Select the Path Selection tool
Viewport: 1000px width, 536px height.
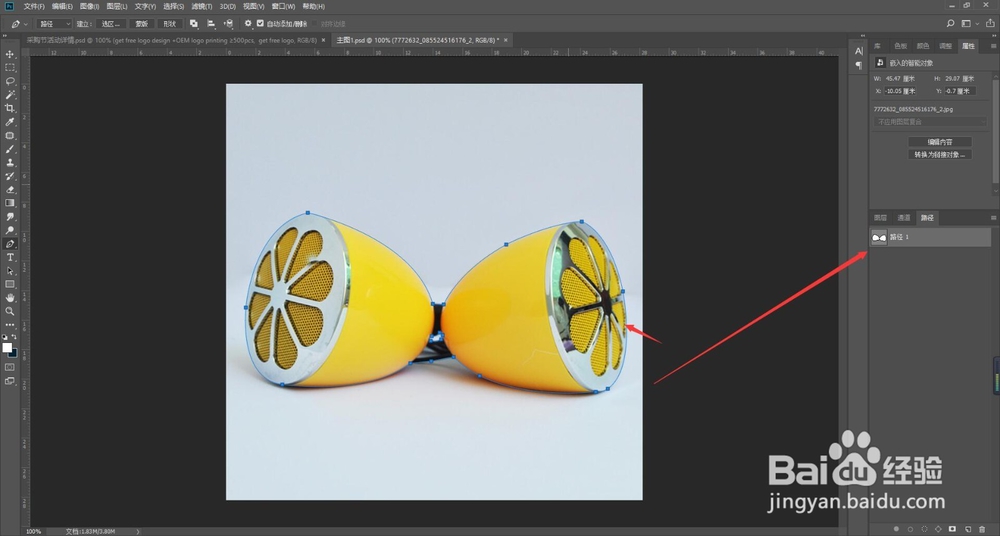(x=10, y=271)
